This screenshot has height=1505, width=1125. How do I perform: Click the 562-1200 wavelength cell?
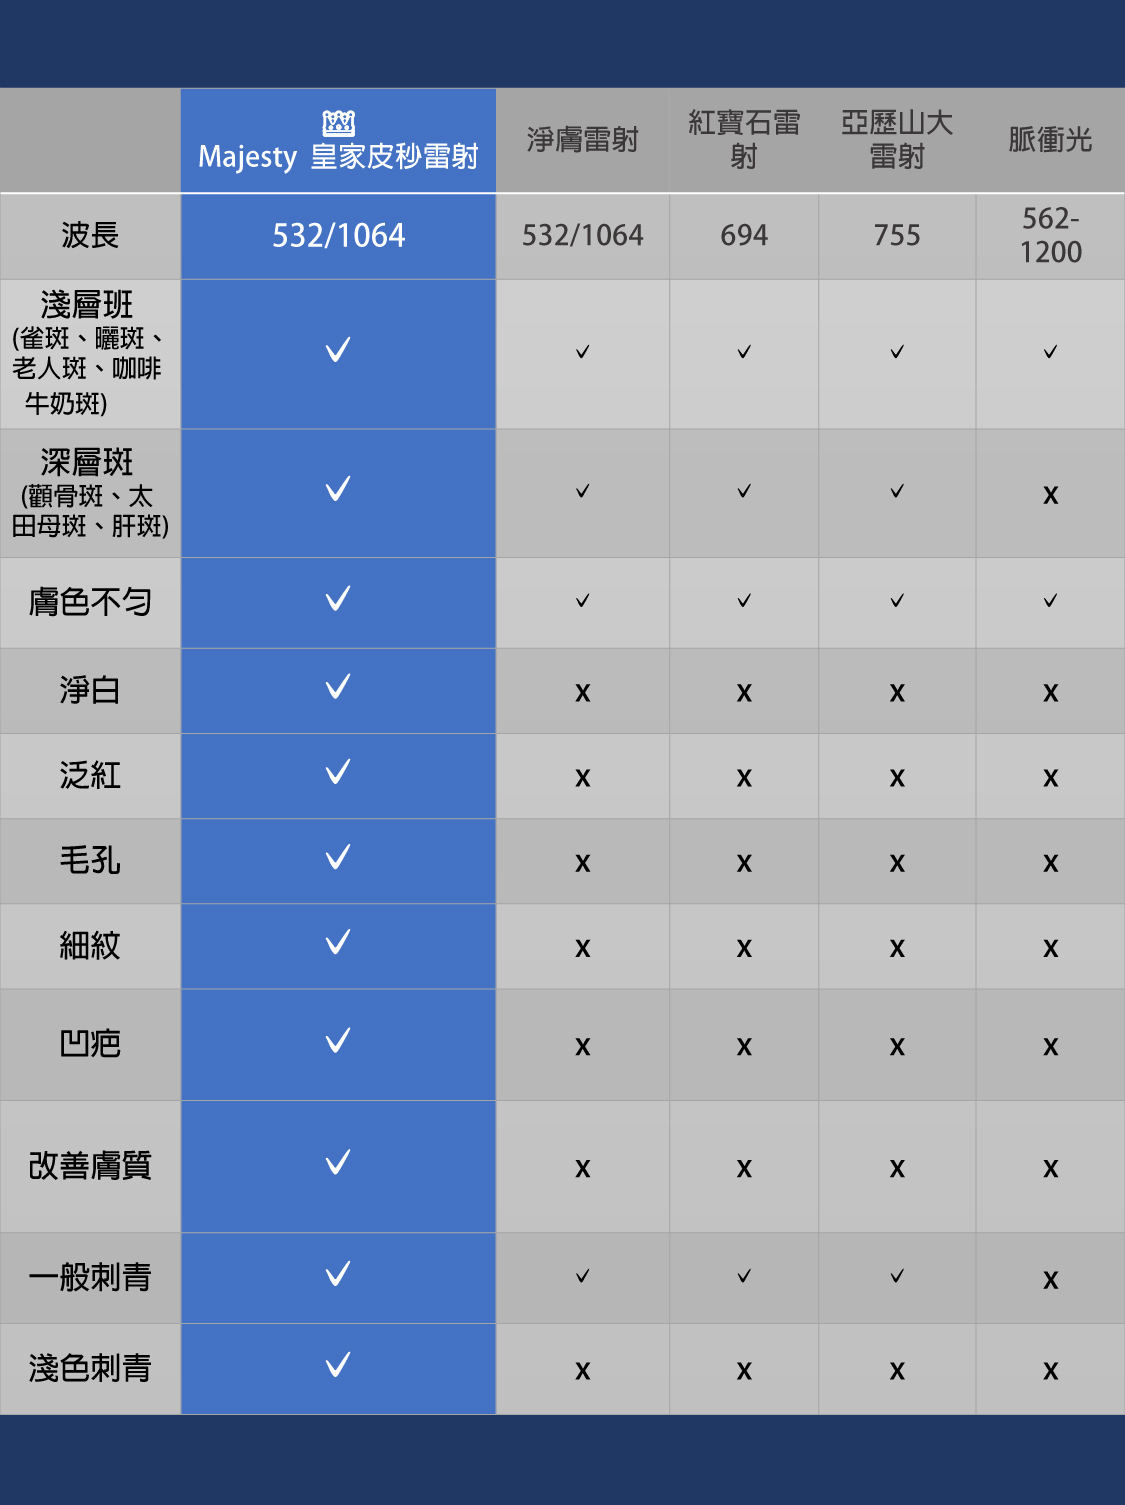pyautogui.click(x=1050, y=235)
